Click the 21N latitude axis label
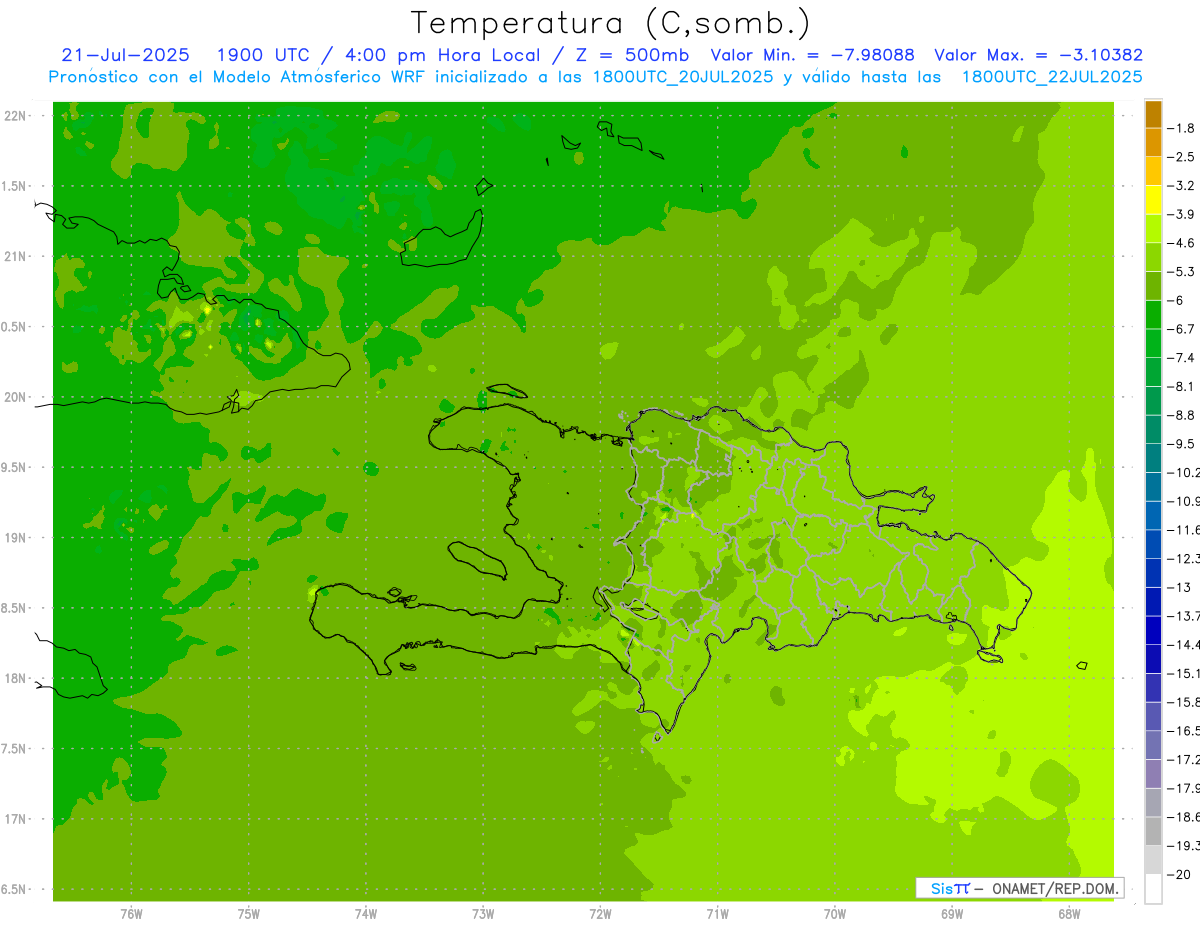 click(x=15, y=257)
